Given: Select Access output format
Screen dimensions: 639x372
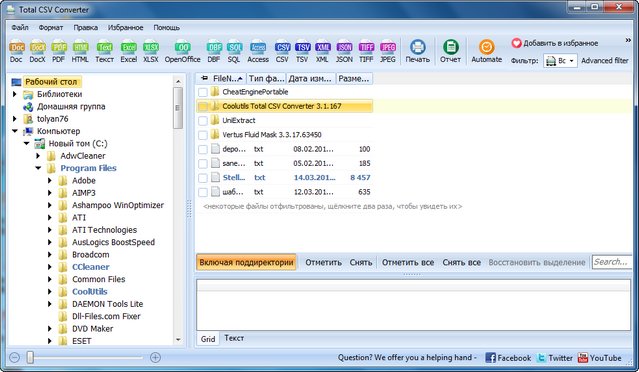Looking at the screenshot, I should tap(258, 52).
